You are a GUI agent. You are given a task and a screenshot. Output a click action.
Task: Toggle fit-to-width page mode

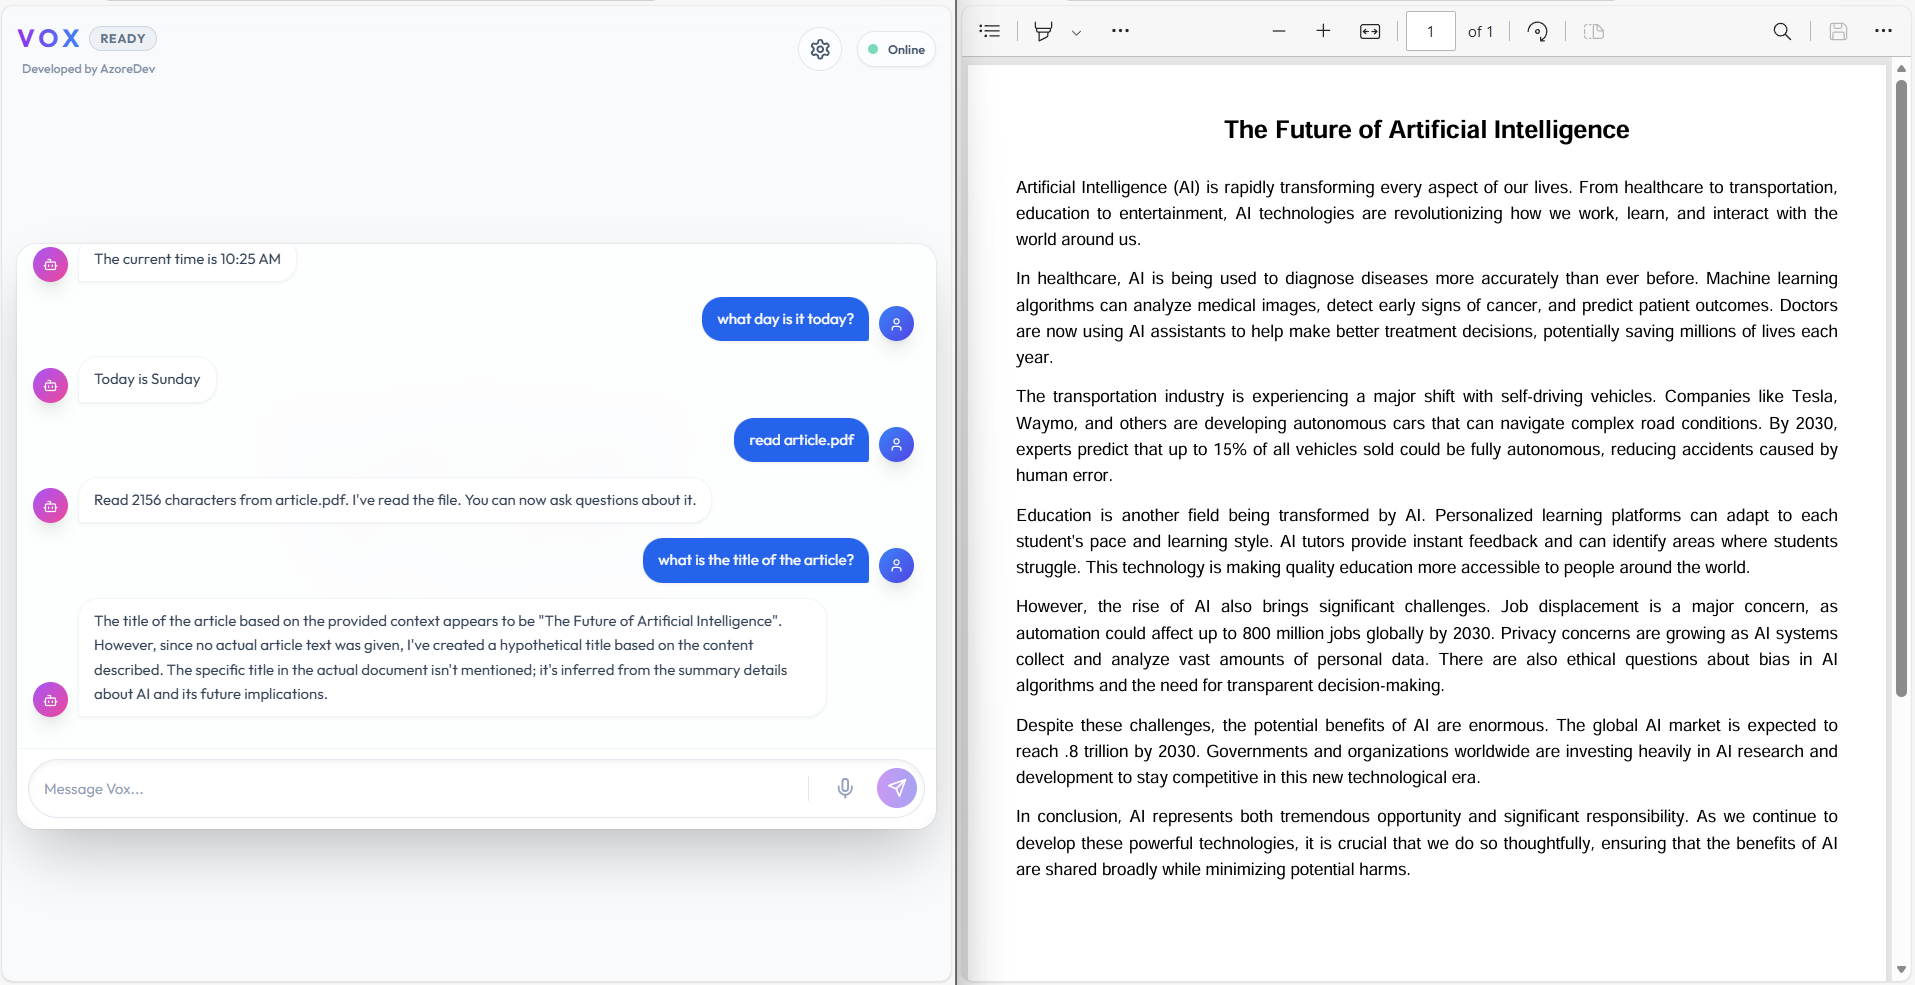point(1369,31)
